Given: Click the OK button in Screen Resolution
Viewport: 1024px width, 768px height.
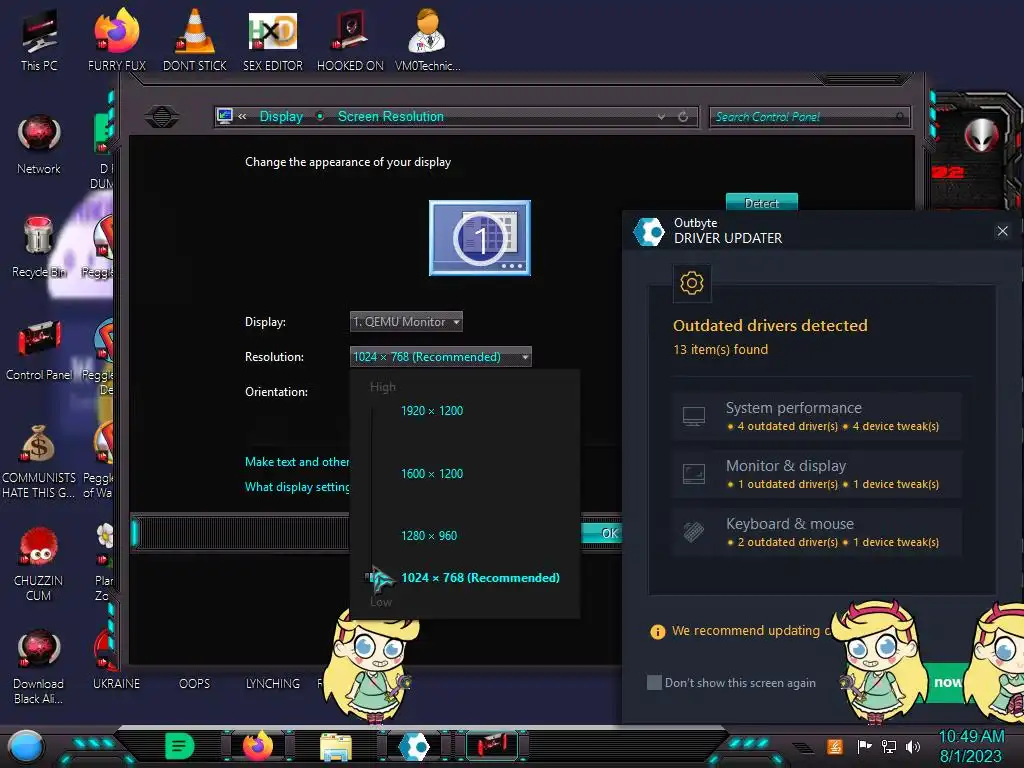Looking at the screenshot, I should click(601, 533).
